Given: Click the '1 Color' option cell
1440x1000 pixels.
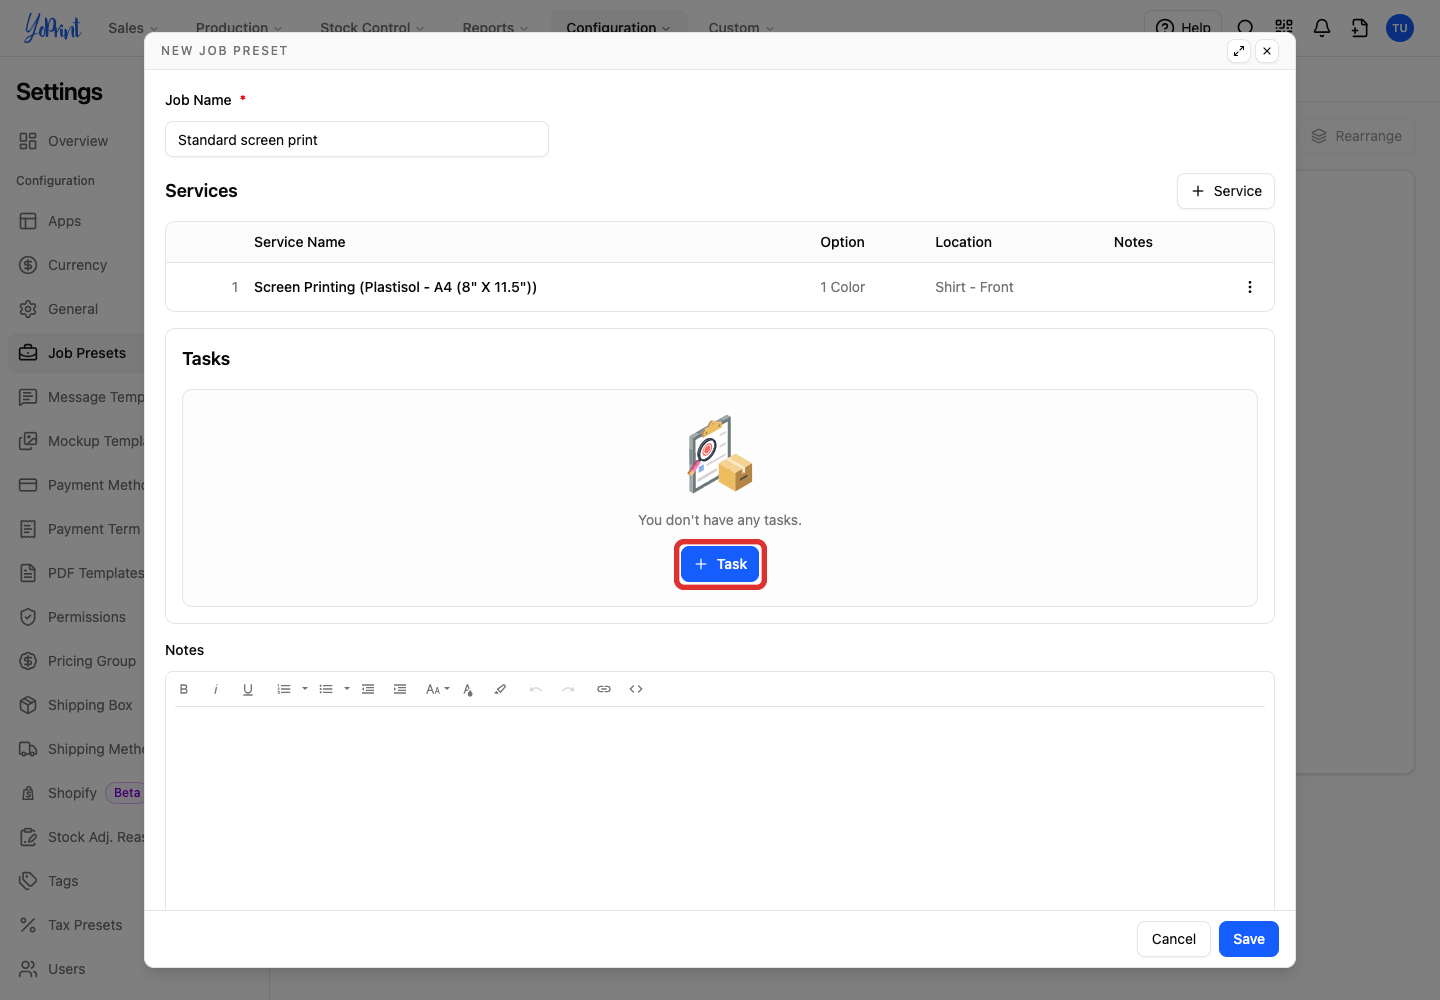Looking at the screenshot, I should click(x=842, y=287).
